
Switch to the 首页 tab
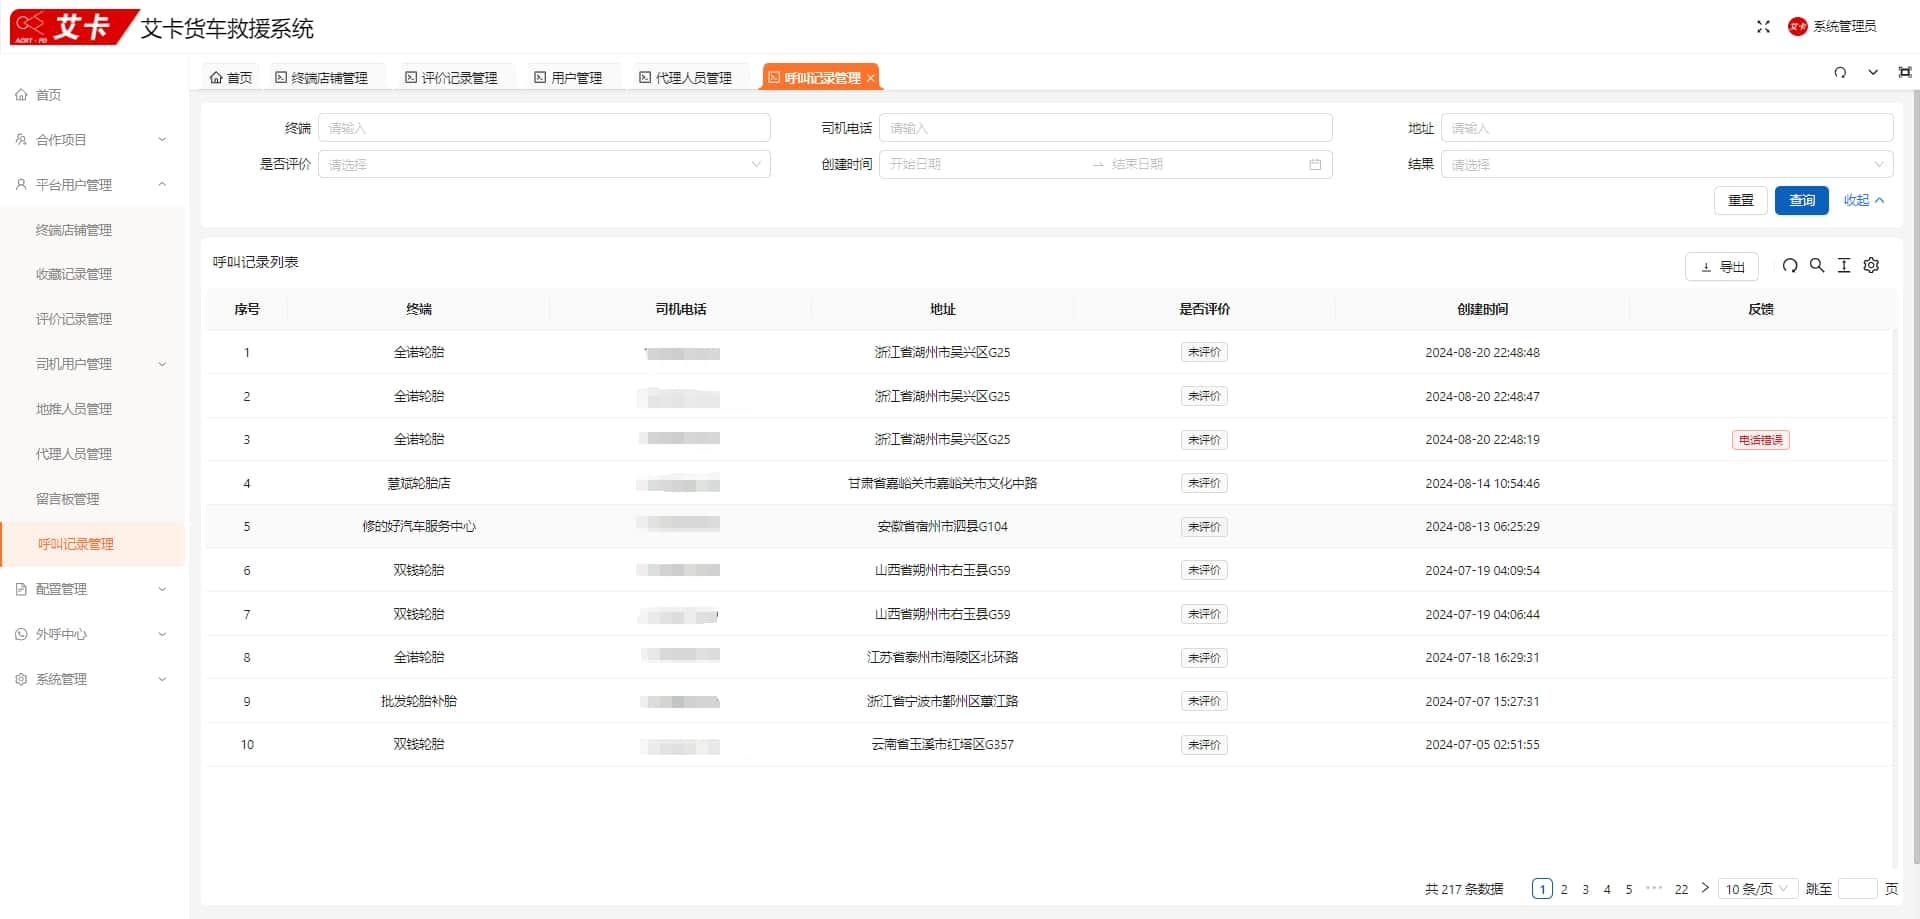[231, 78]
